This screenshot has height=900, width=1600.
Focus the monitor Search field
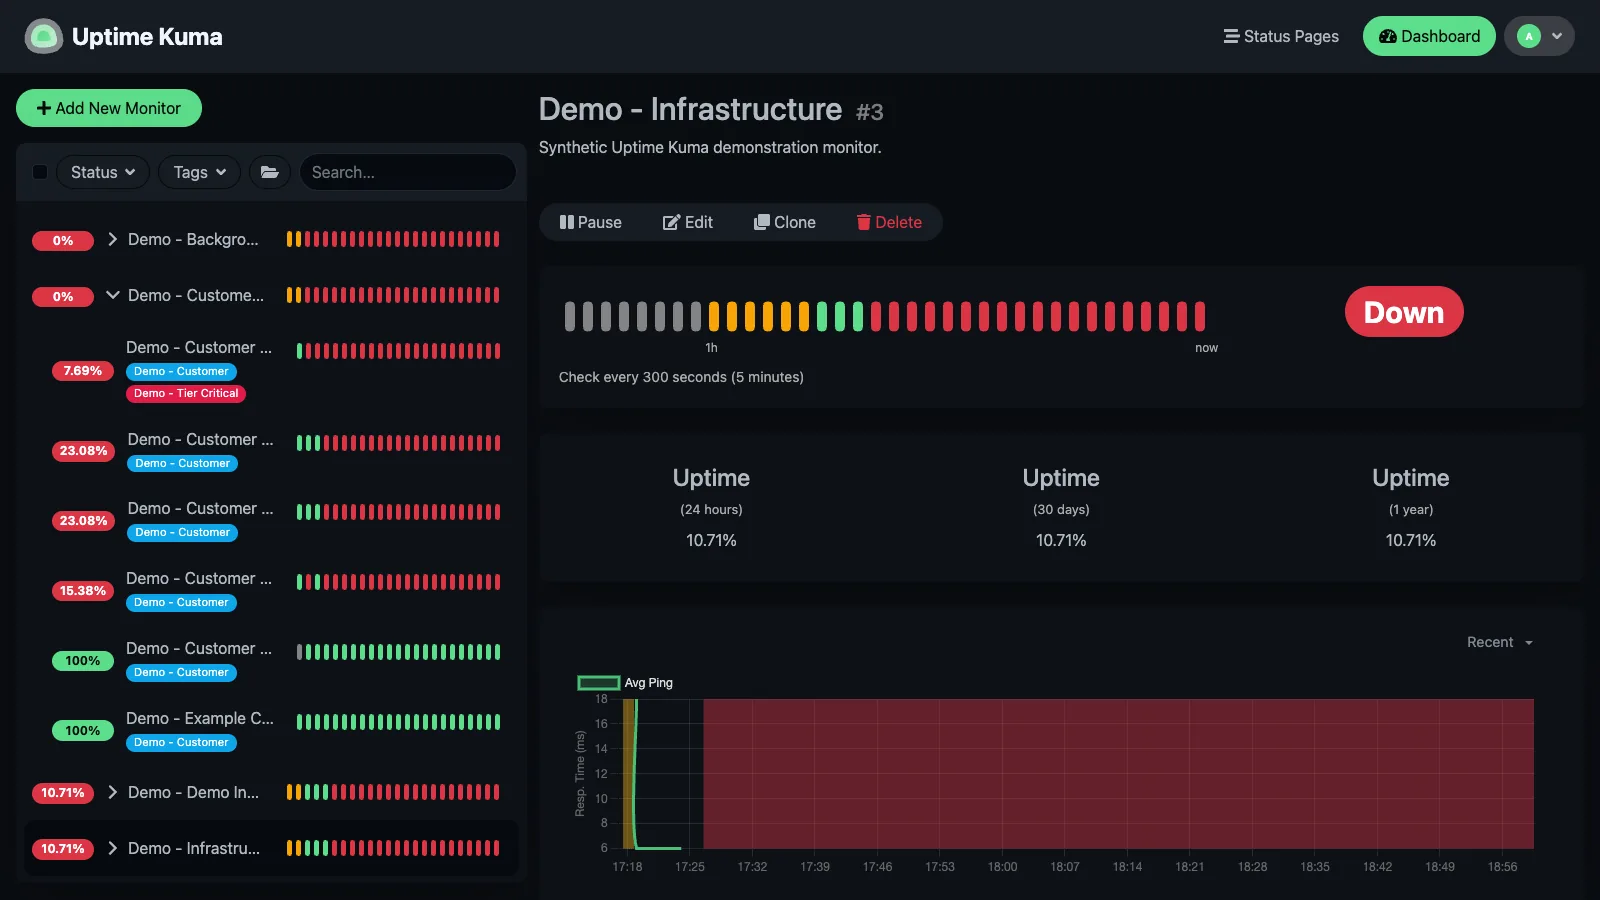(407, 172)
